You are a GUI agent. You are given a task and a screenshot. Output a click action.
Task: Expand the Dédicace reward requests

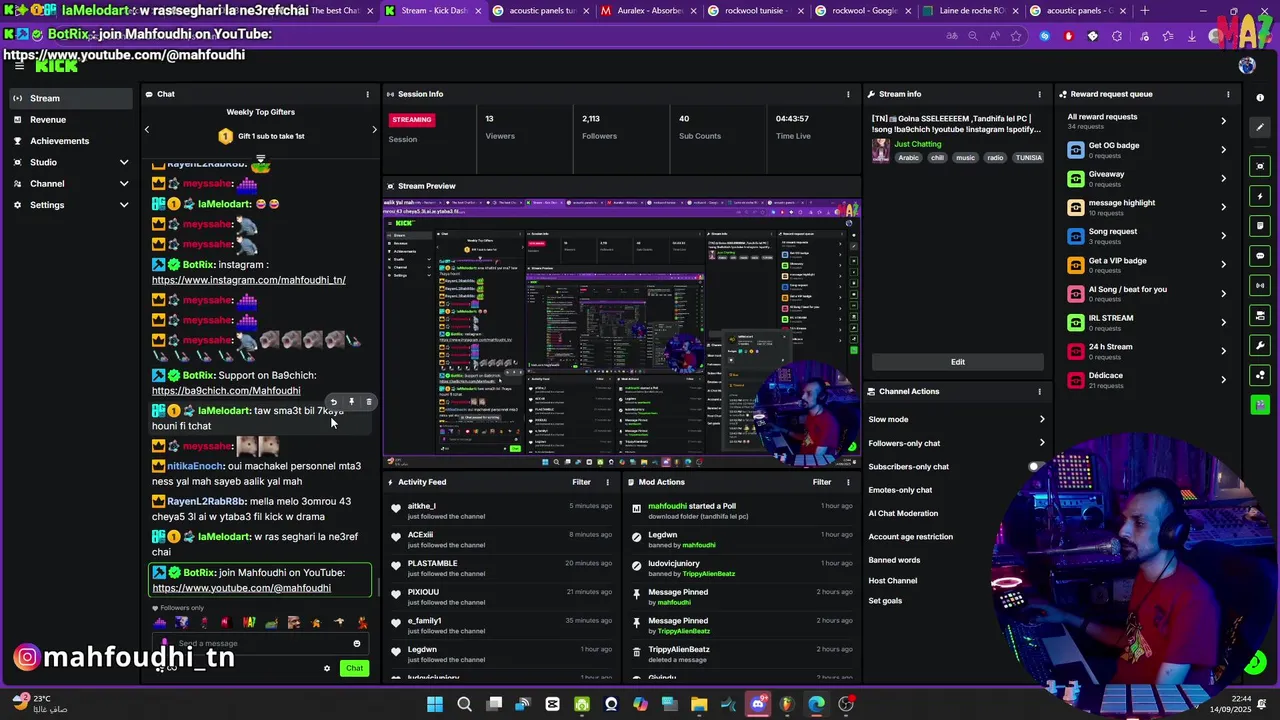1223,380
